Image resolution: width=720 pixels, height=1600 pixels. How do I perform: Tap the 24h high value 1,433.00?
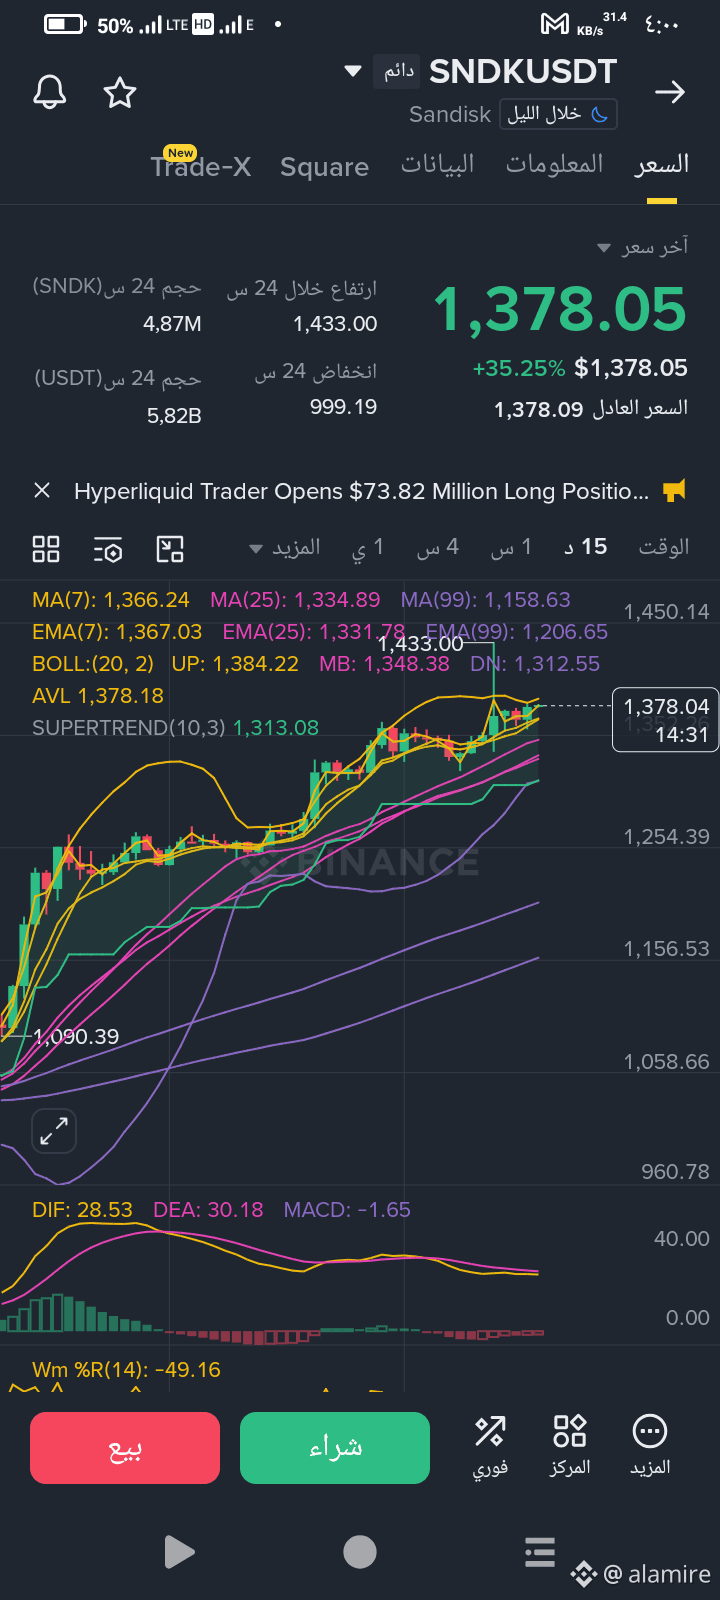click(335, 324)
